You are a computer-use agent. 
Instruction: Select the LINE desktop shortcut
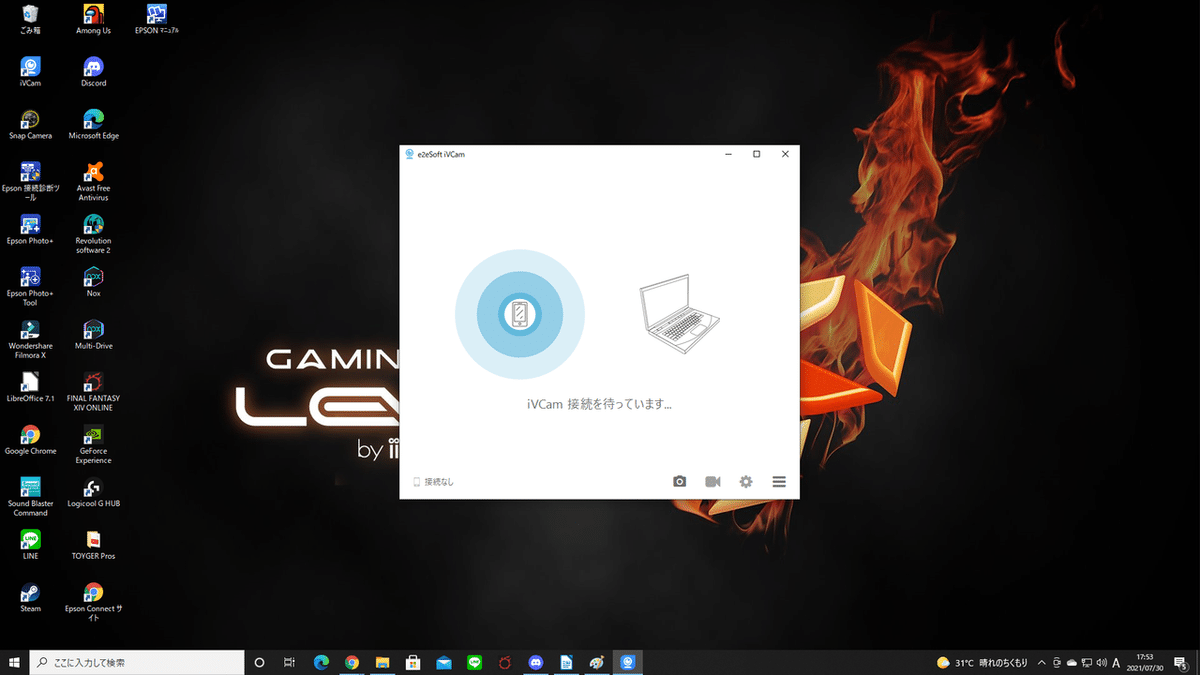pyautogui.click(x=31, y=544)
